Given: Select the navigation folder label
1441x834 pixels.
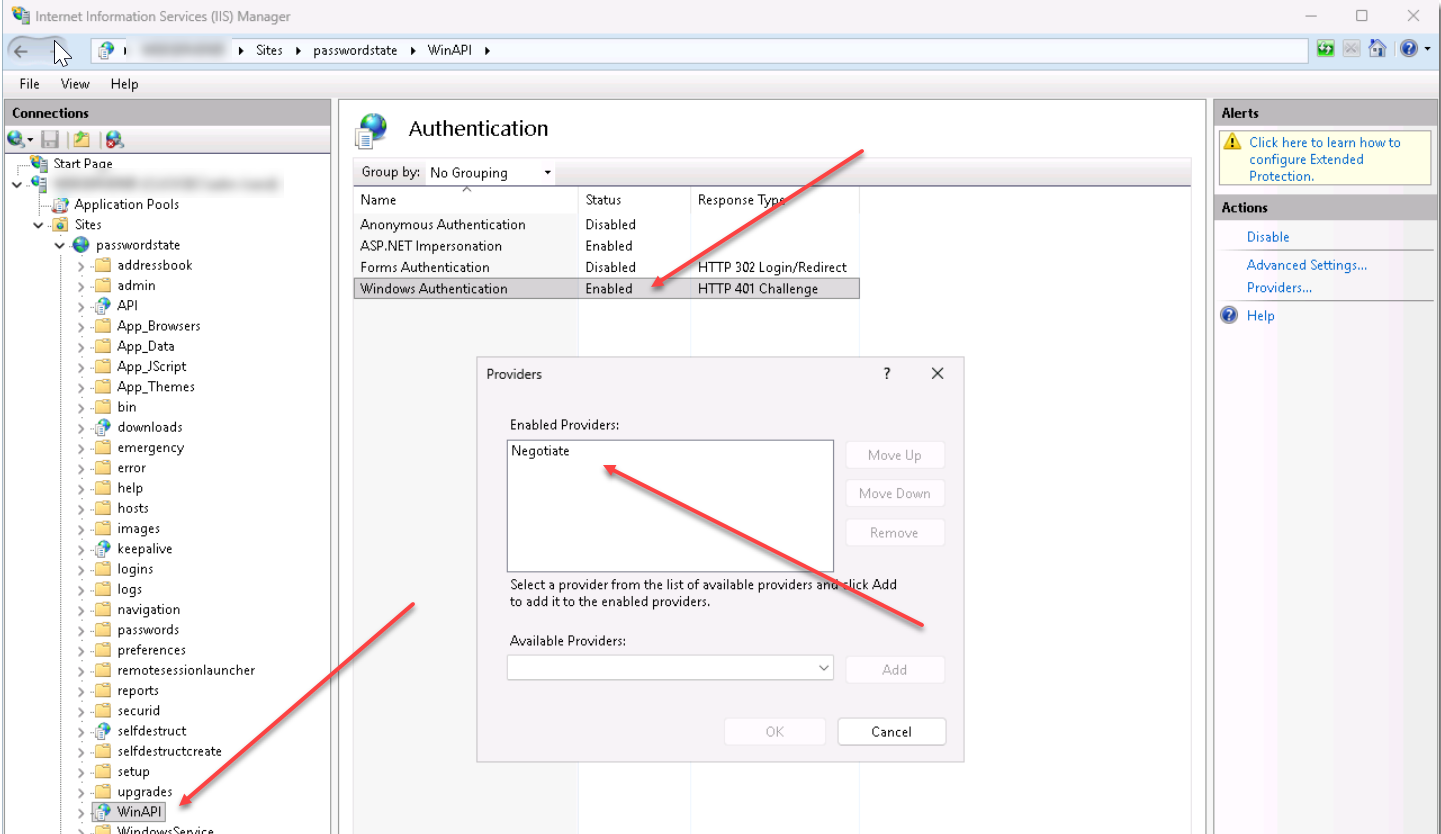Looking at the screenshot, I should tap(149, 609).
